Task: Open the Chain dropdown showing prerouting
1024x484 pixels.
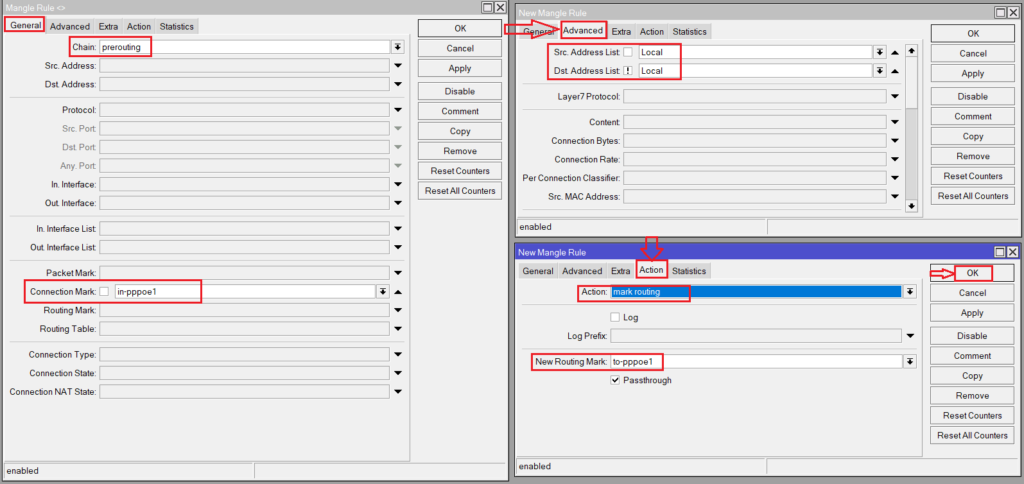Action: (397, 47)
